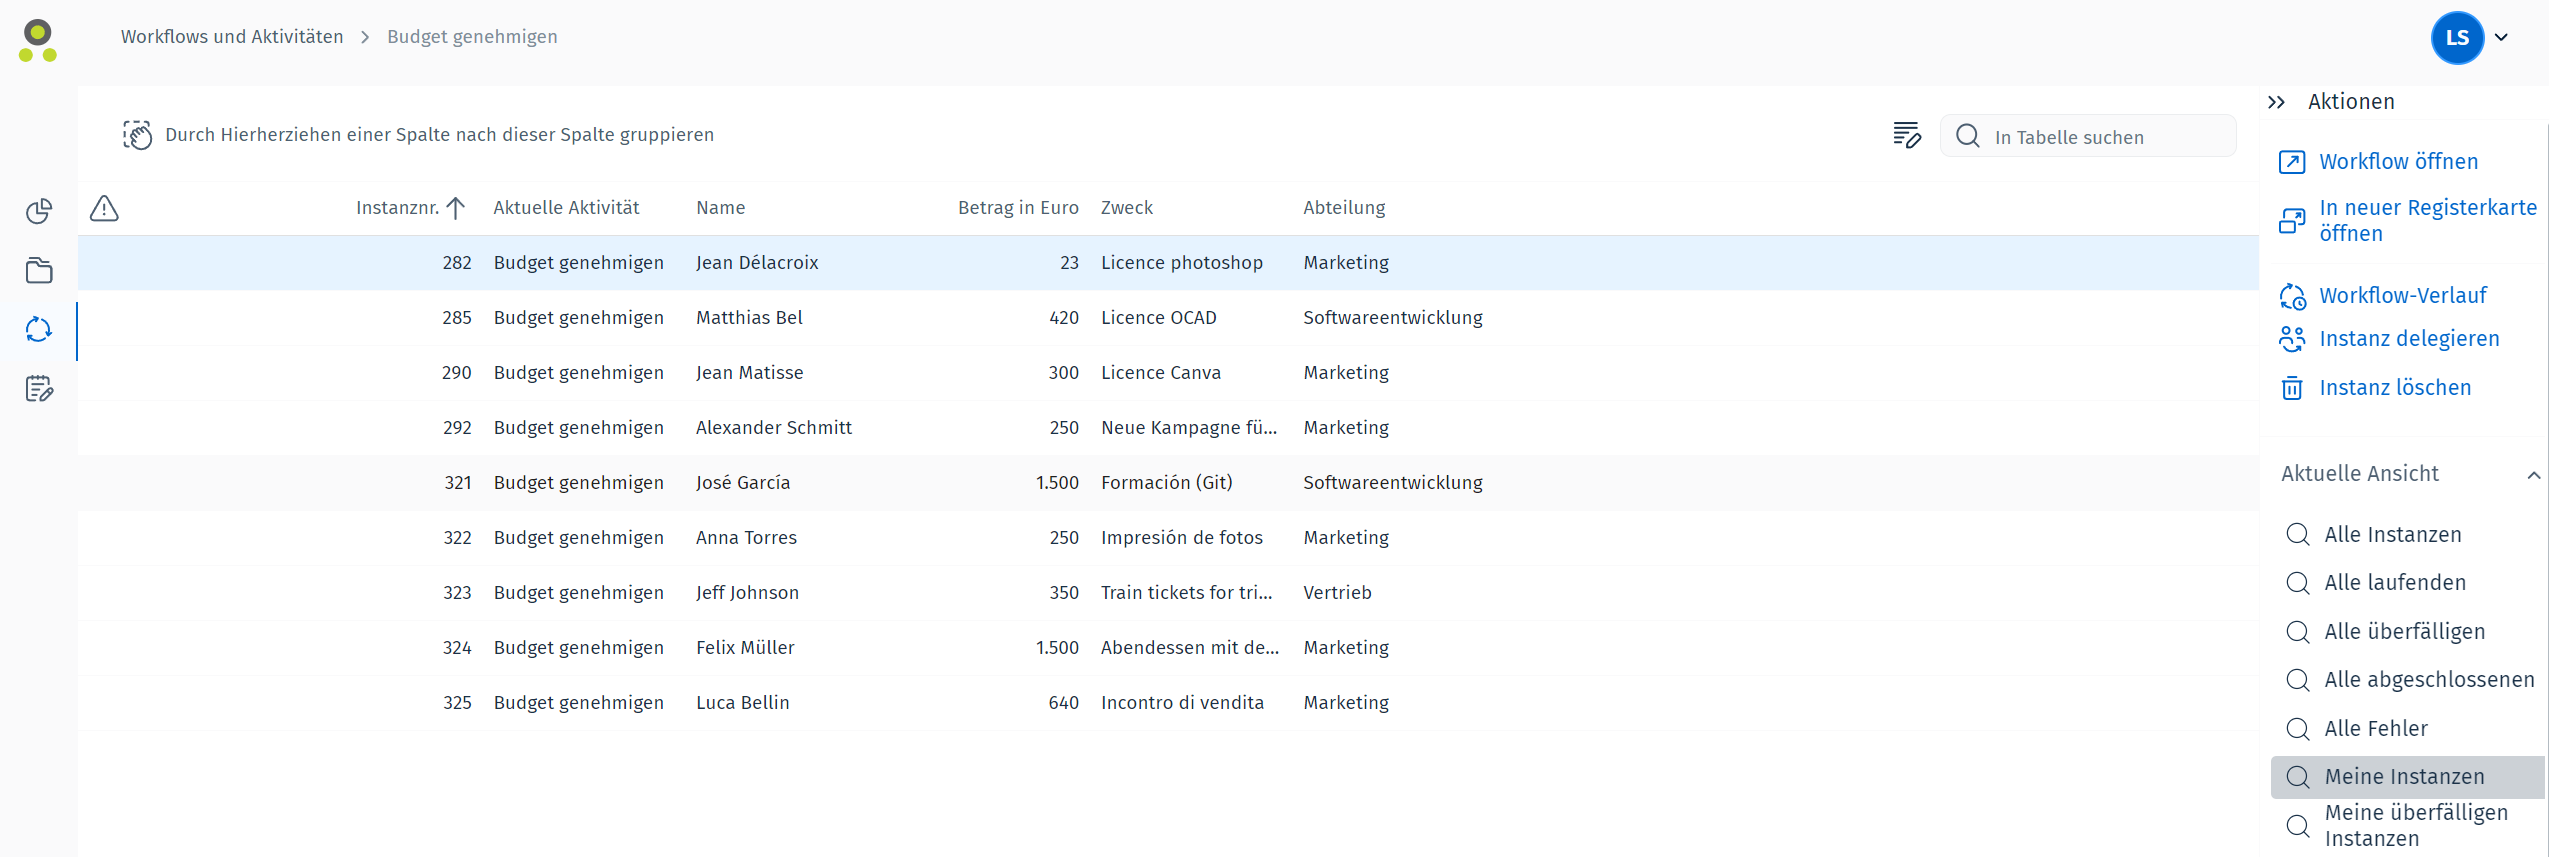Image resolution: width=2549 pixels, height=857 pixels.
Task: Click the Formación (Git) cell
Action: click(x=1166, y=483)
